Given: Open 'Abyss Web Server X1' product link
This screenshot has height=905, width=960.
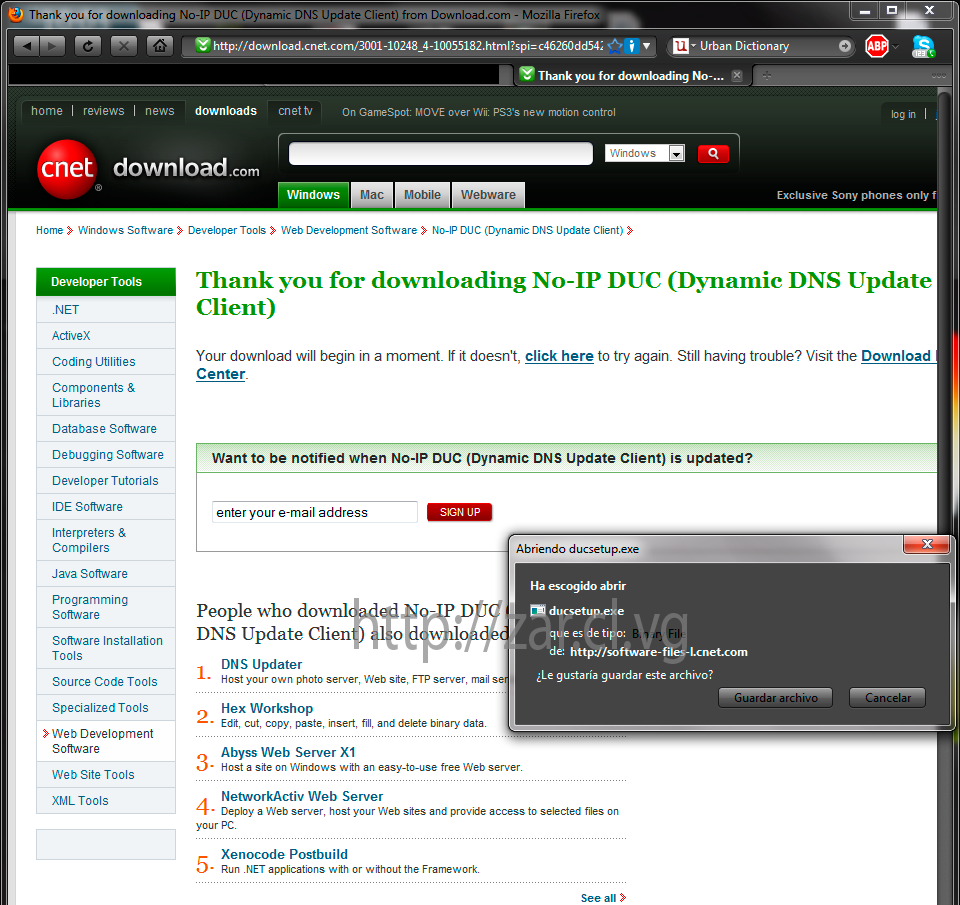Looking at the screenshot, I should click(x=288, y=753).
